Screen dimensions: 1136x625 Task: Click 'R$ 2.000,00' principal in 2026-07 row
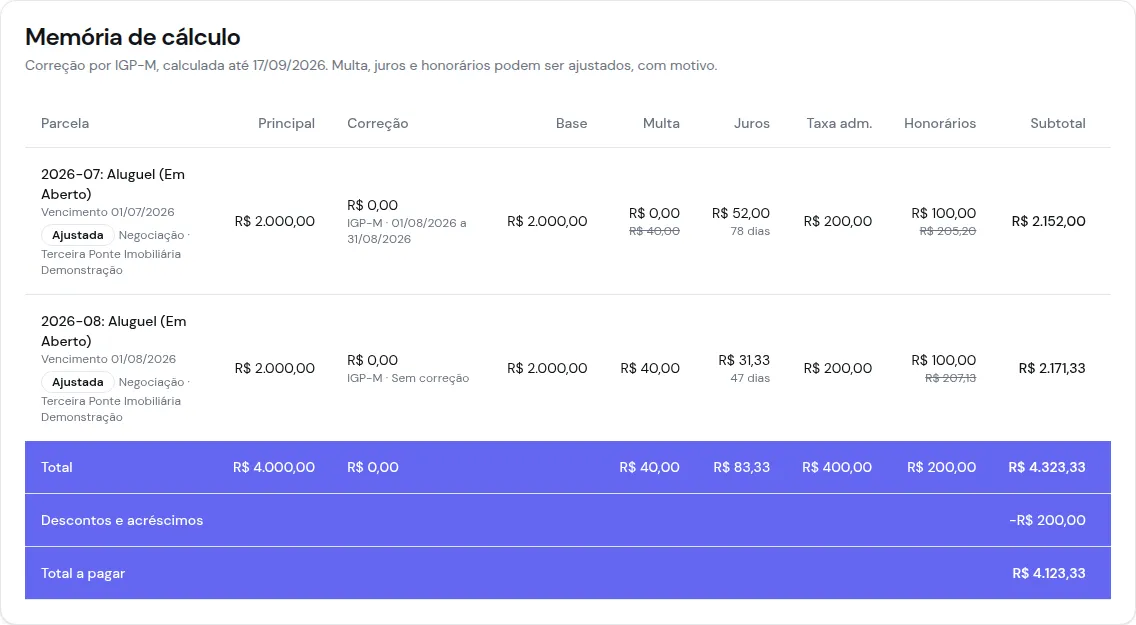coord(275,222)
